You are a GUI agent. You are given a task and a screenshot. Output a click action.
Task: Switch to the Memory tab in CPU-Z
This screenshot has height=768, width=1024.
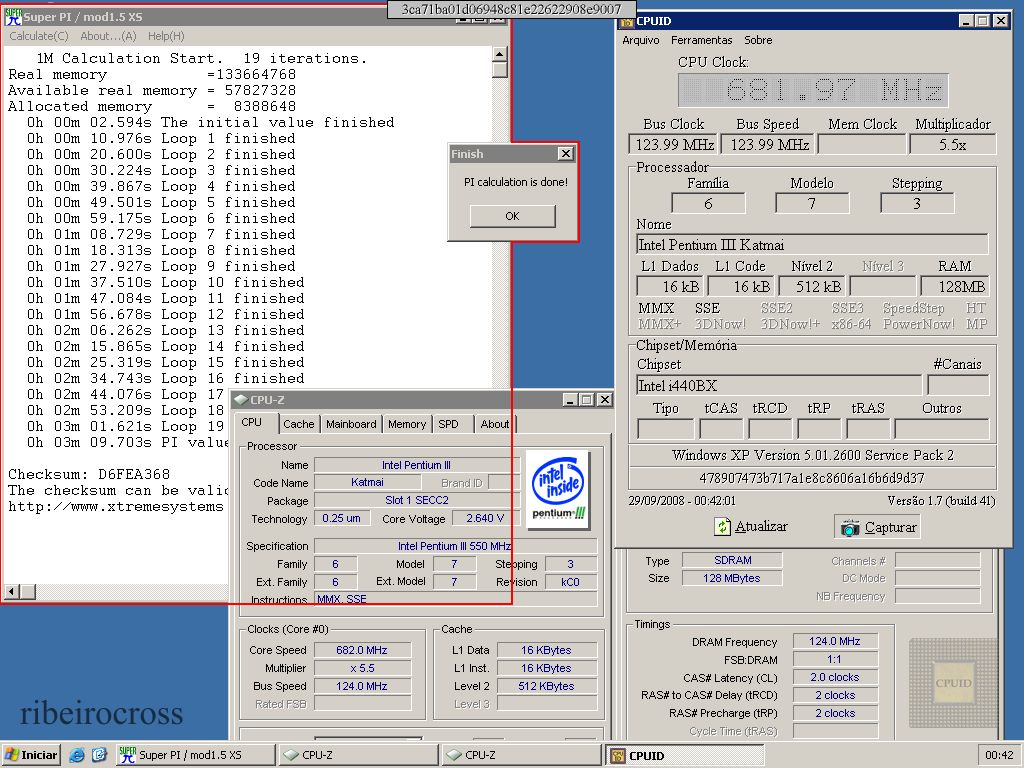[406, 424]
